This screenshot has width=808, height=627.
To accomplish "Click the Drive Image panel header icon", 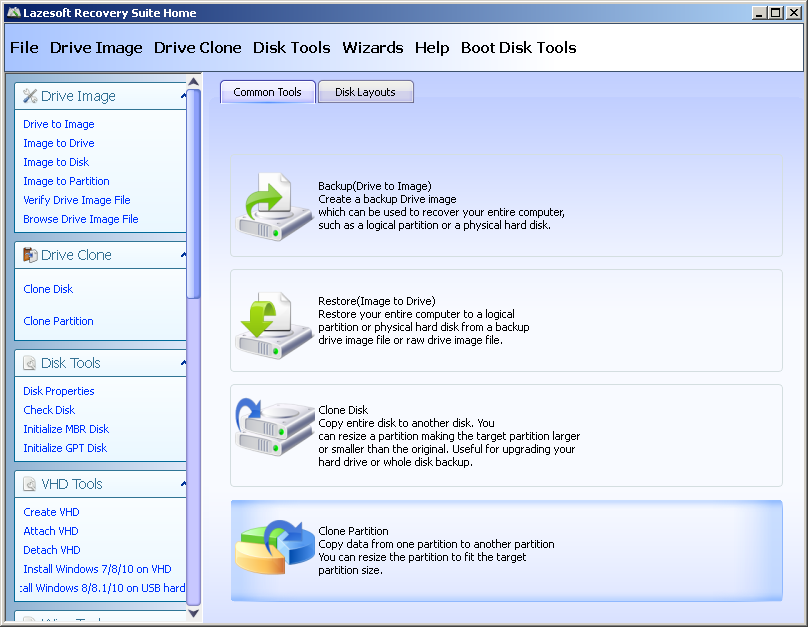I will (x=30, y=97).
